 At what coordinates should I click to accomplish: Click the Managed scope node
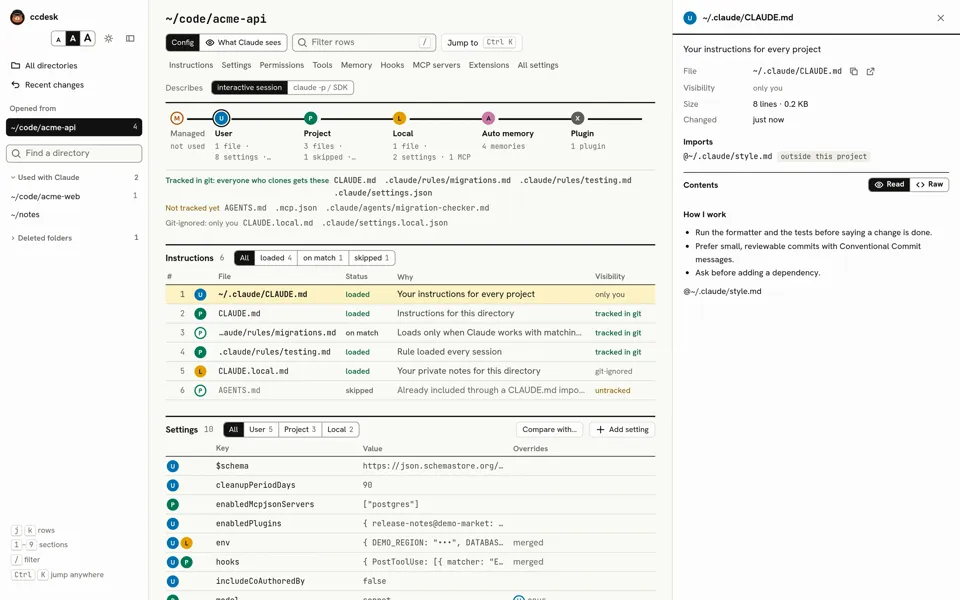(177, 118)
